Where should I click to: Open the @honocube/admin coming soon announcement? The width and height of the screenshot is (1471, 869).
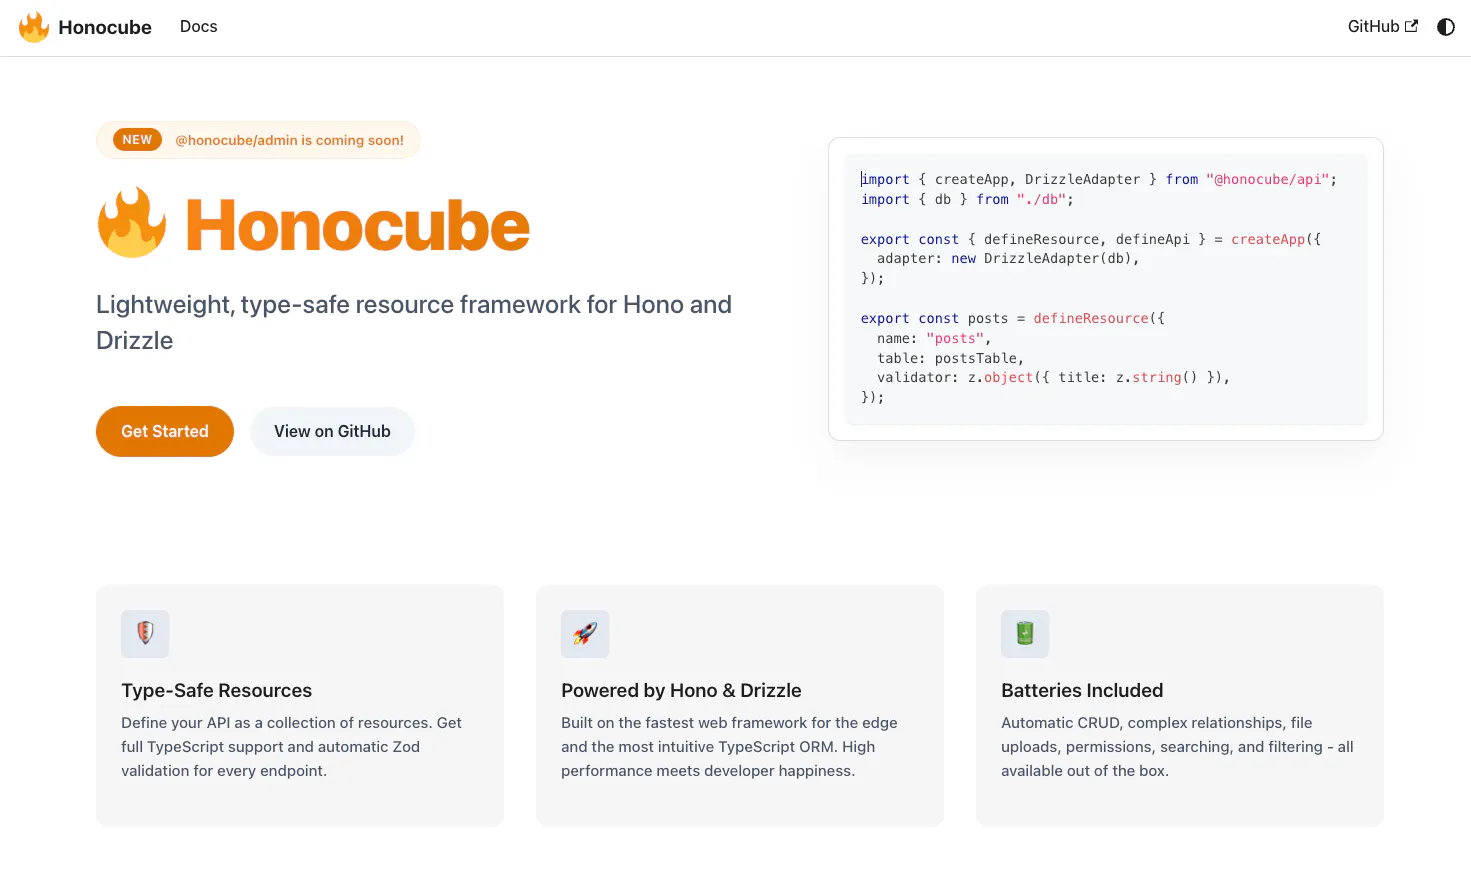pyautogui.click(x=258, y=140)
